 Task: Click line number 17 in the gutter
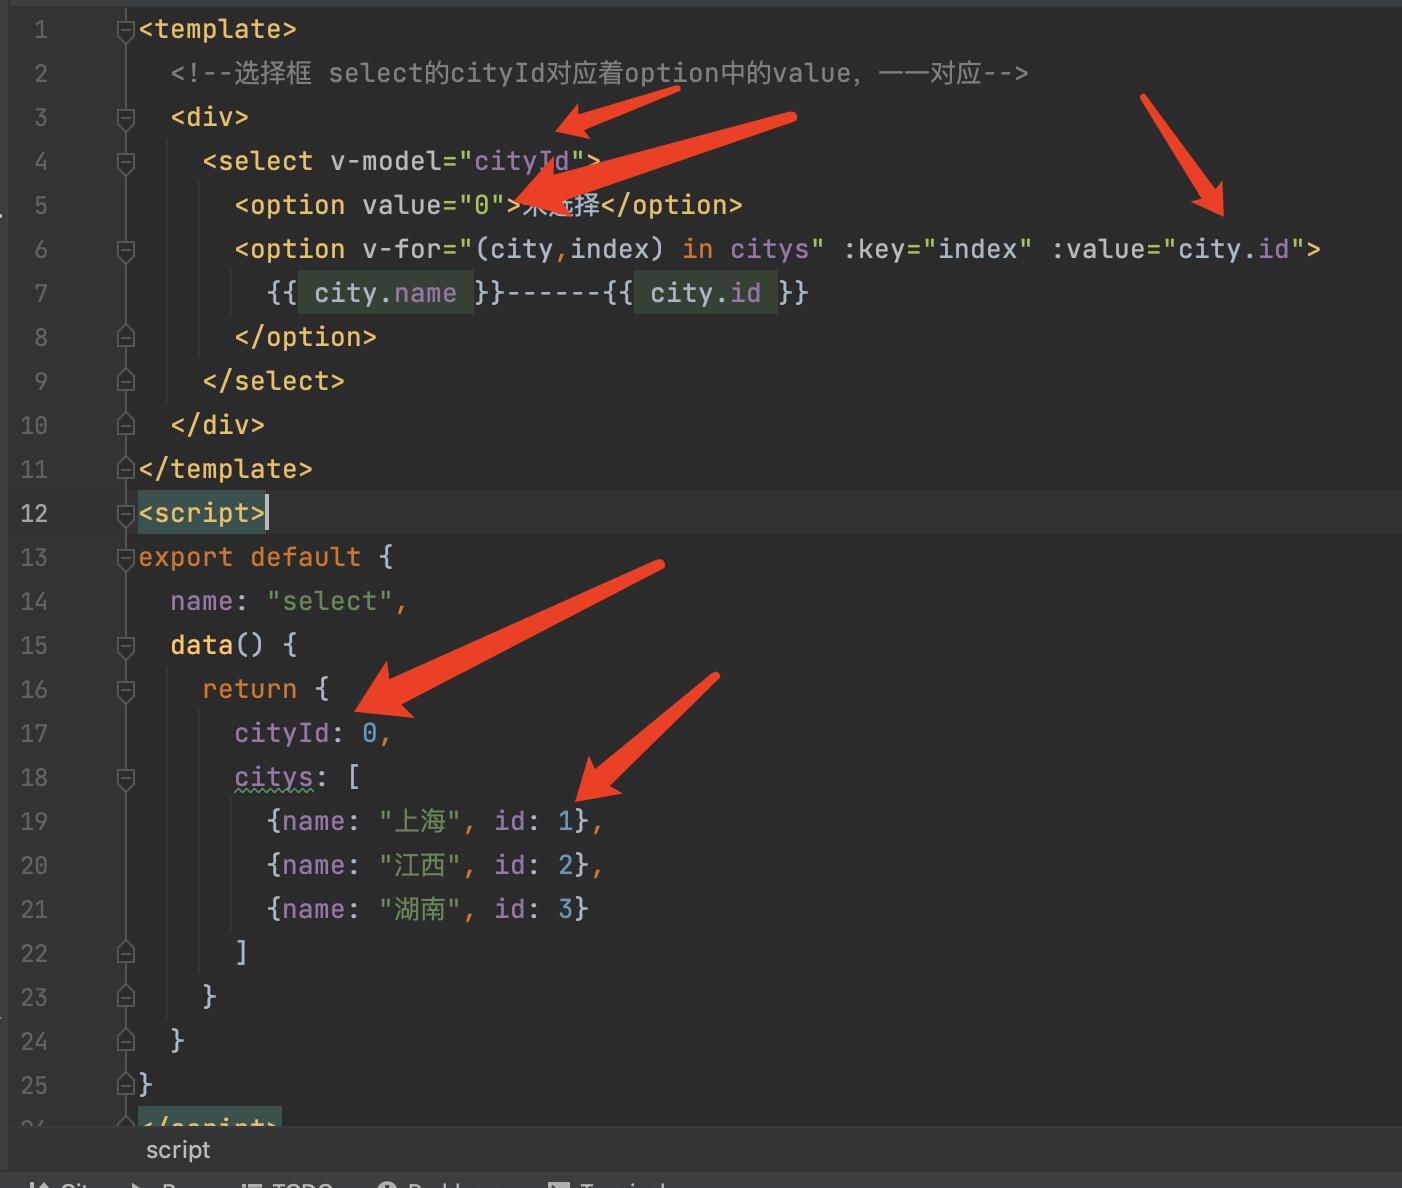[x=34, y=734]
